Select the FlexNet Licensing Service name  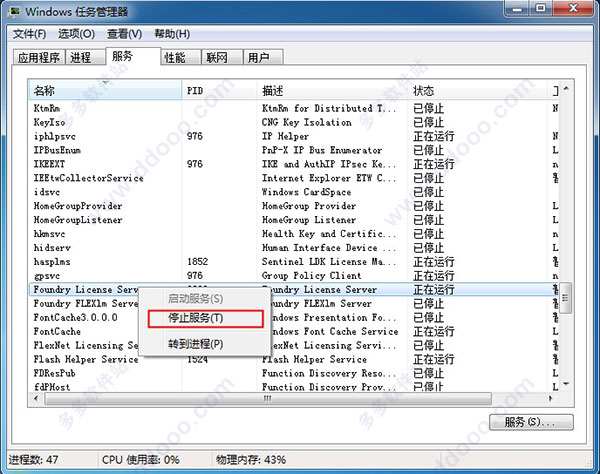85,345
